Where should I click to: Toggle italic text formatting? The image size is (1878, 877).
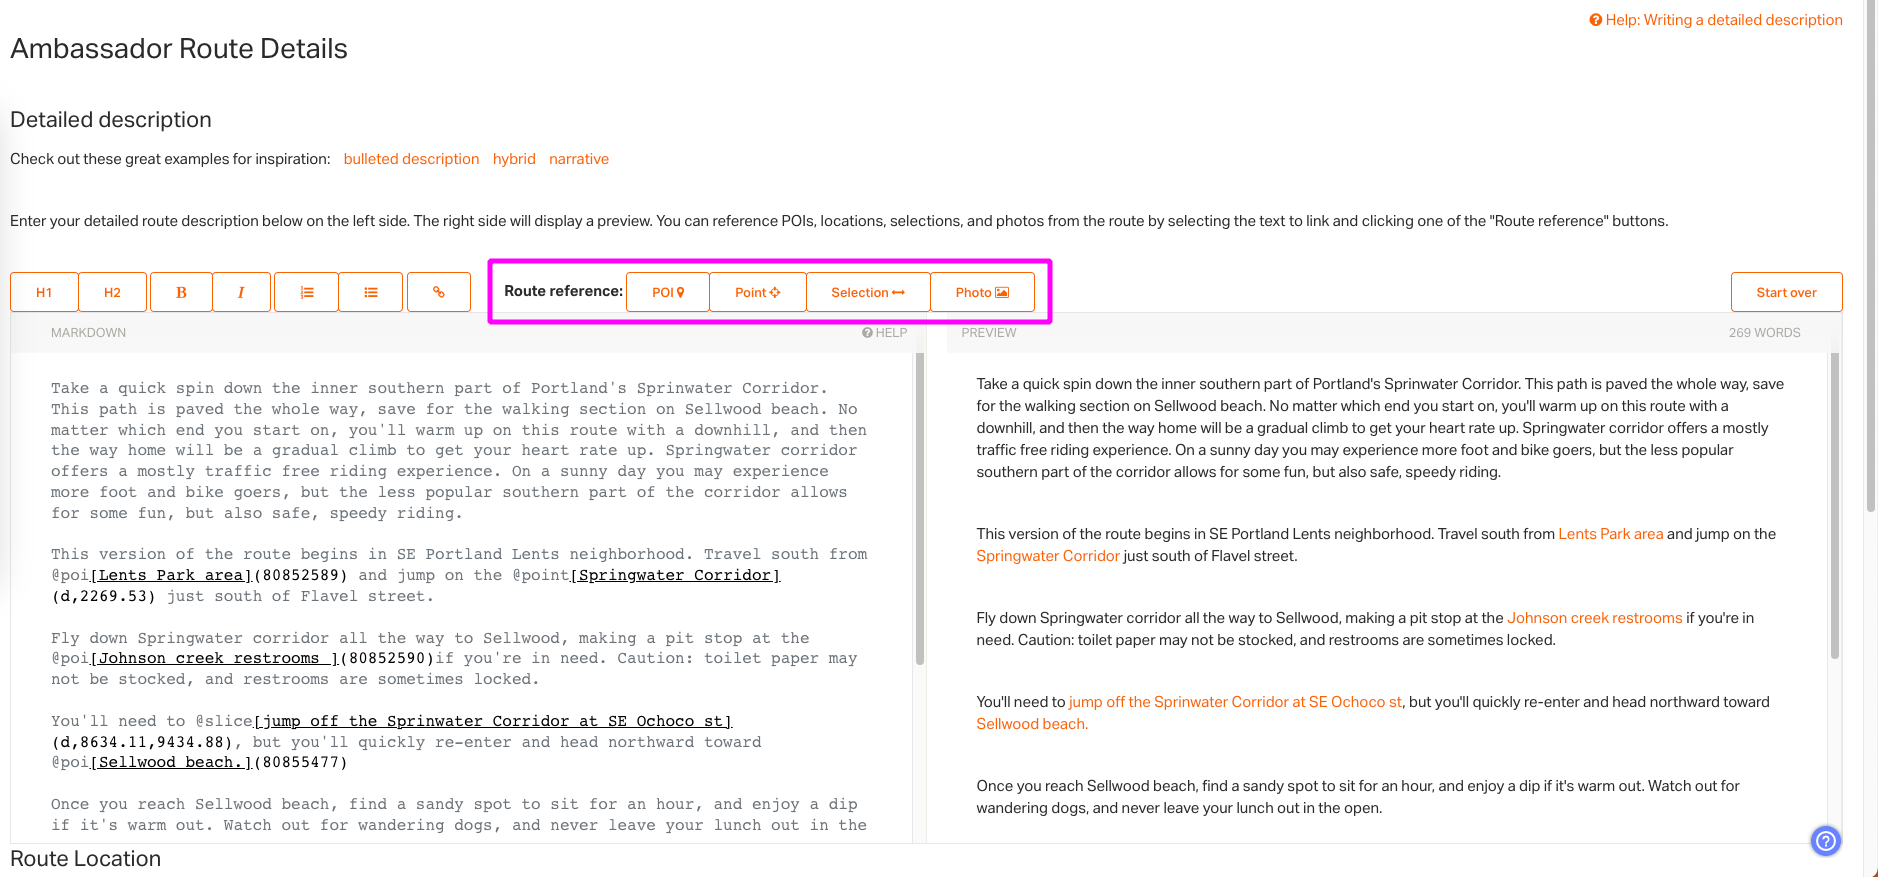coord(241,292)
